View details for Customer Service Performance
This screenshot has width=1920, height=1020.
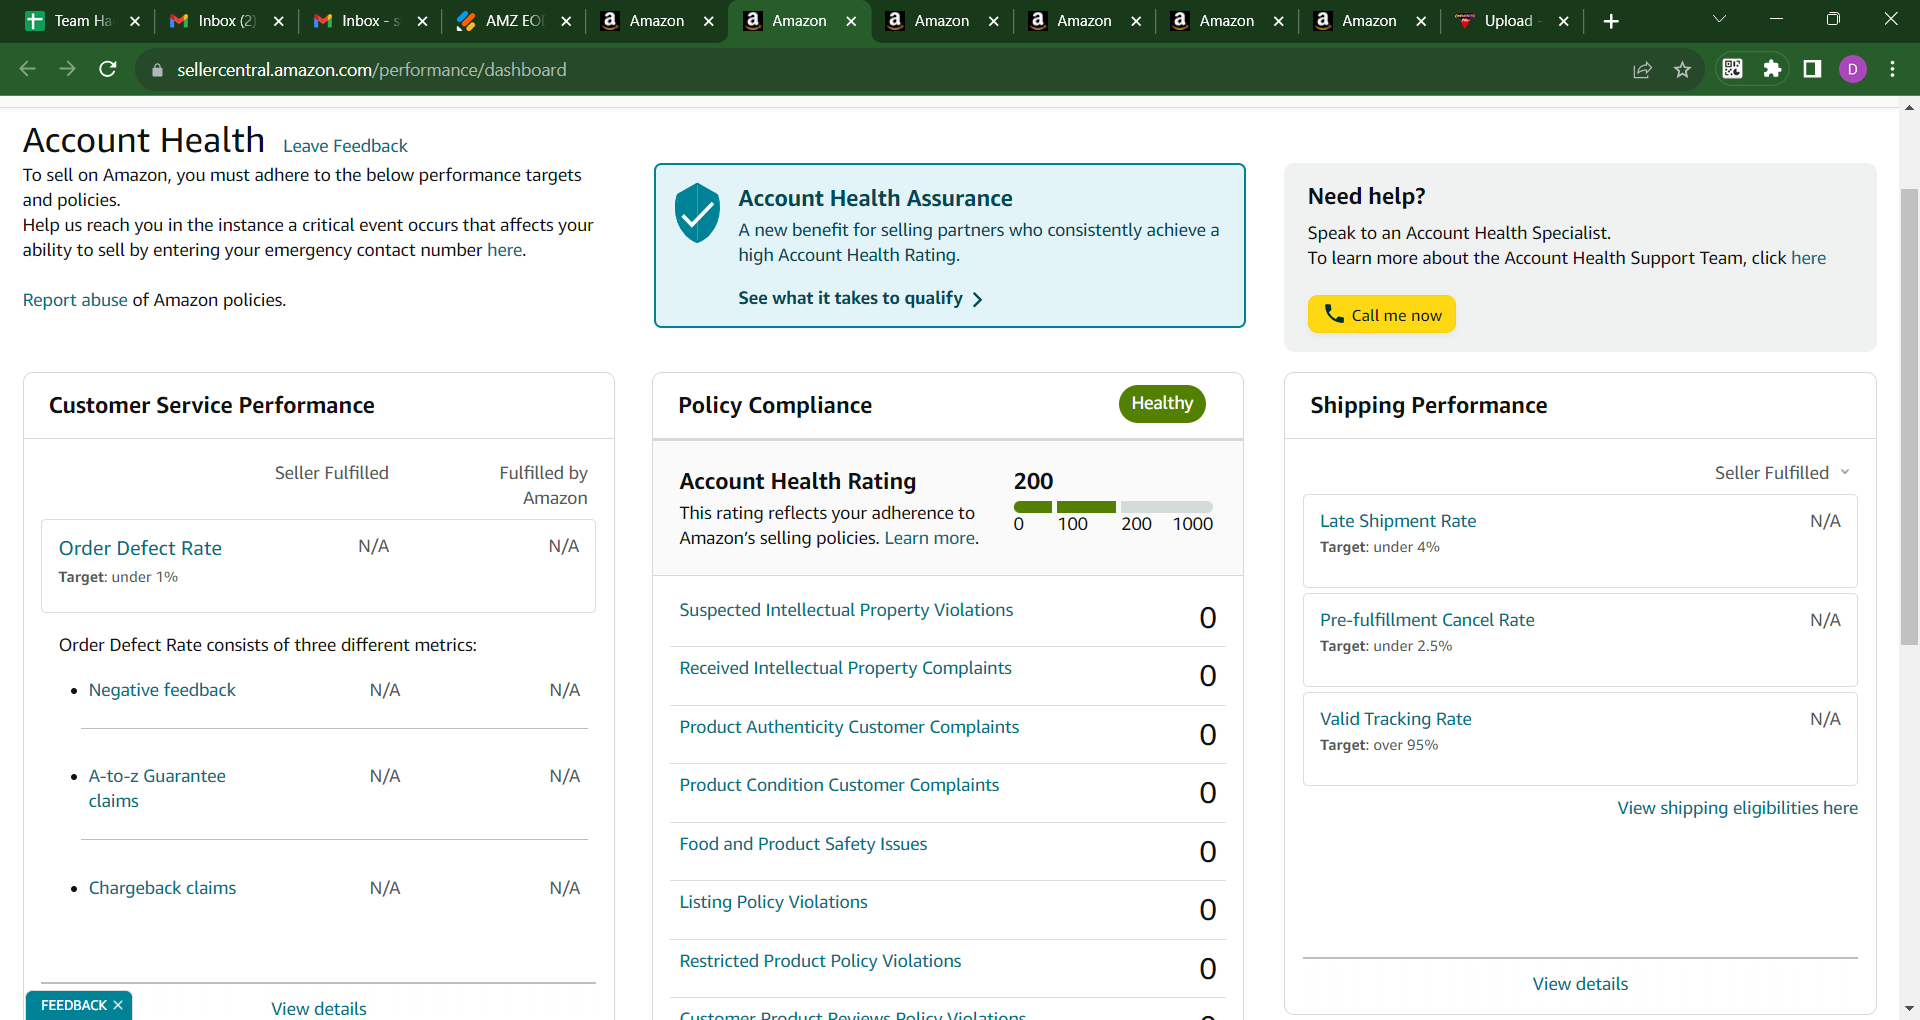tap(319, 1008)
